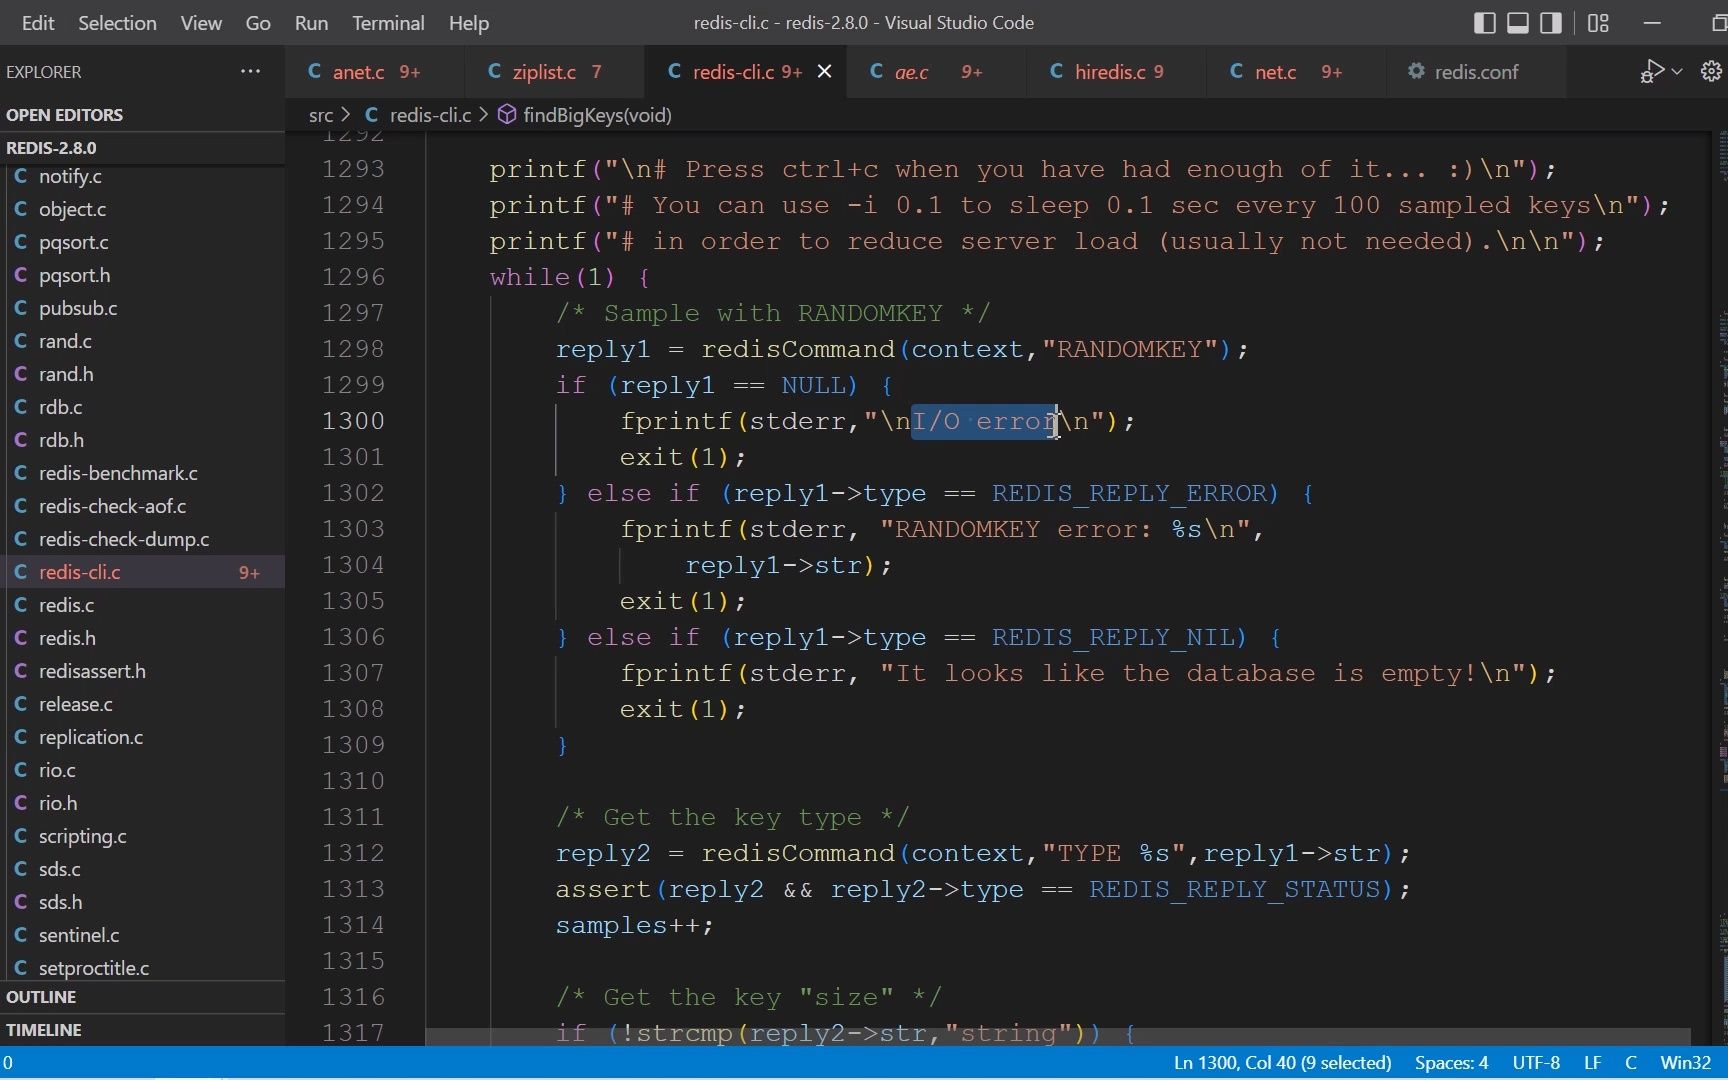
Task: Click the C file icon beside sds.h
Action: click(20, 902)
